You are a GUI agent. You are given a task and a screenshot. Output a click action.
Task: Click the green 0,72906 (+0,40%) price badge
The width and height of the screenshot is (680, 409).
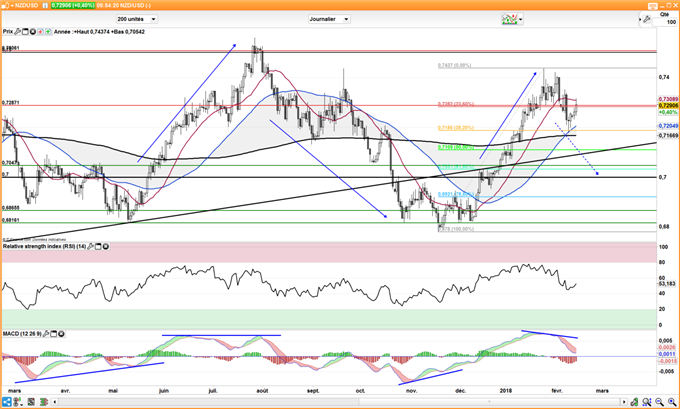point(72,6)
